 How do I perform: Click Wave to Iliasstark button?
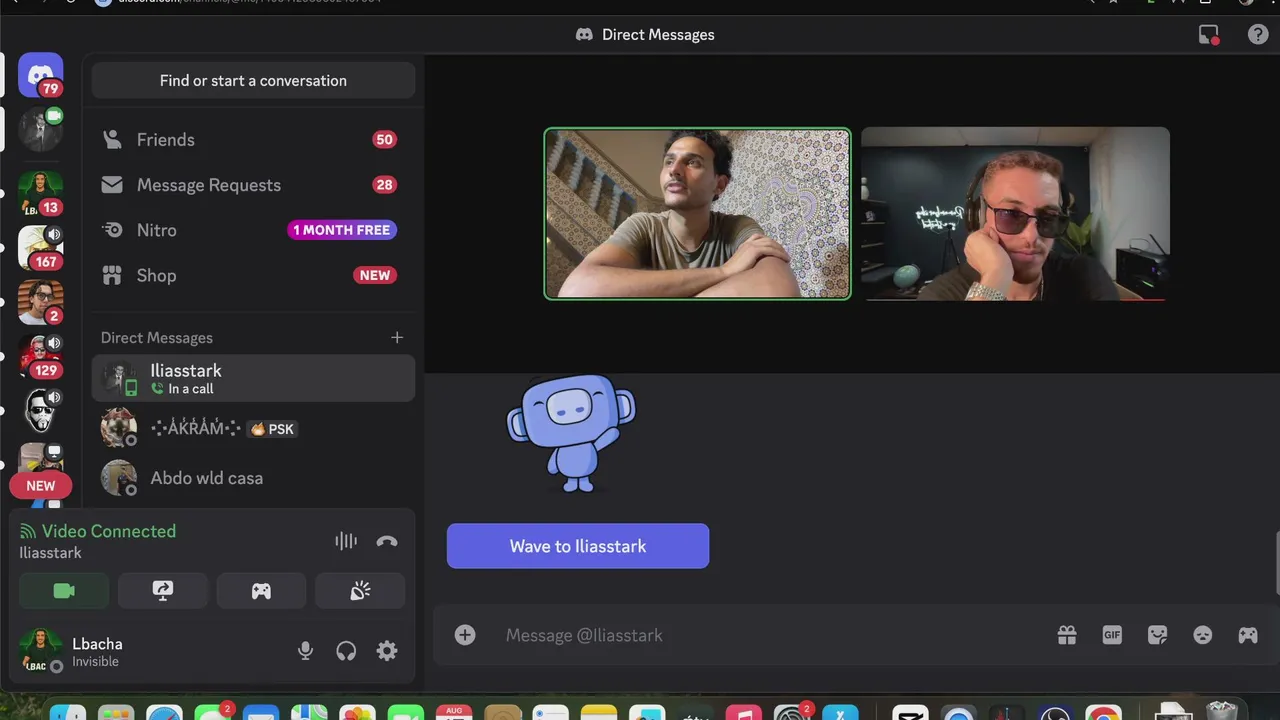pyautogui.click(x=578, y=546)
